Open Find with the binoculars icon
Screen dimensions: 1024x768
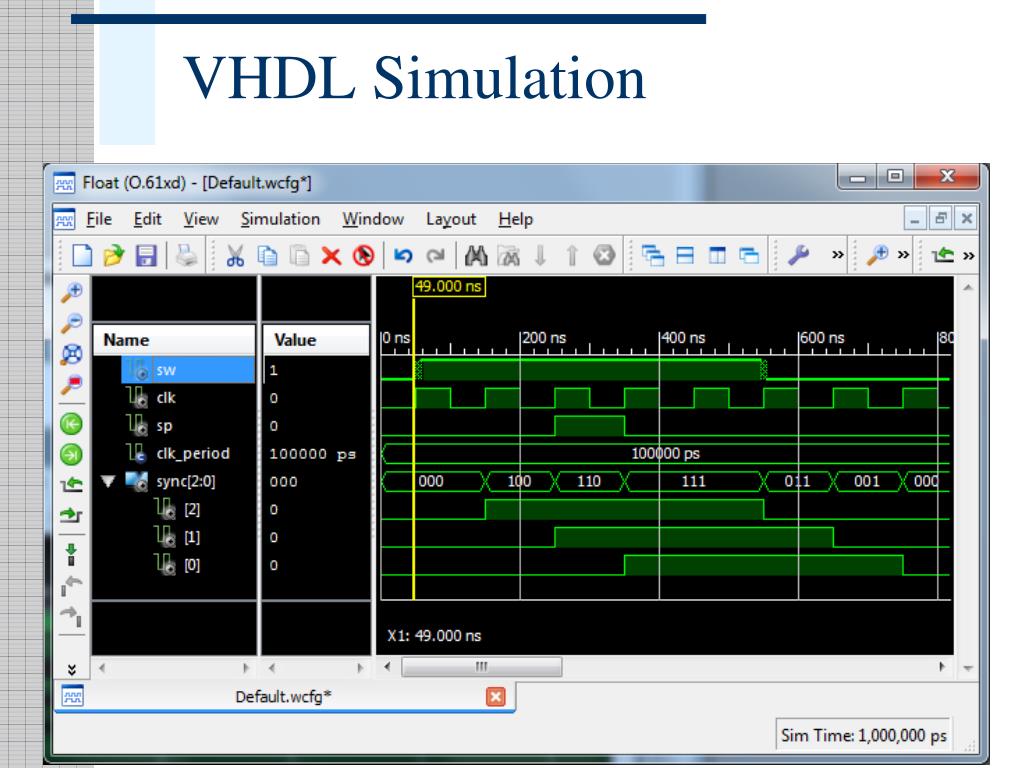tap(475, 255)
